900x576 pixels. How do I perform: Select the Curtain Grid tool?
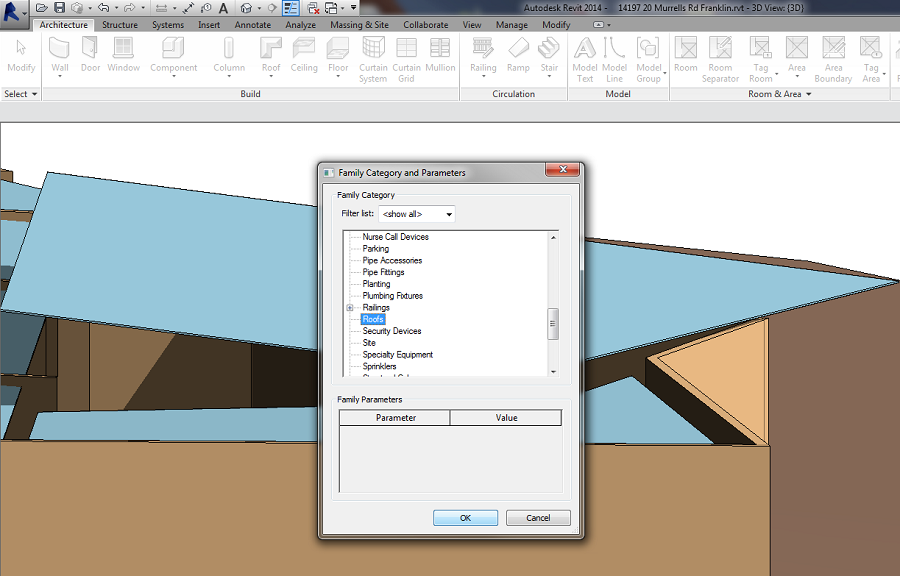tap(406, 60)
